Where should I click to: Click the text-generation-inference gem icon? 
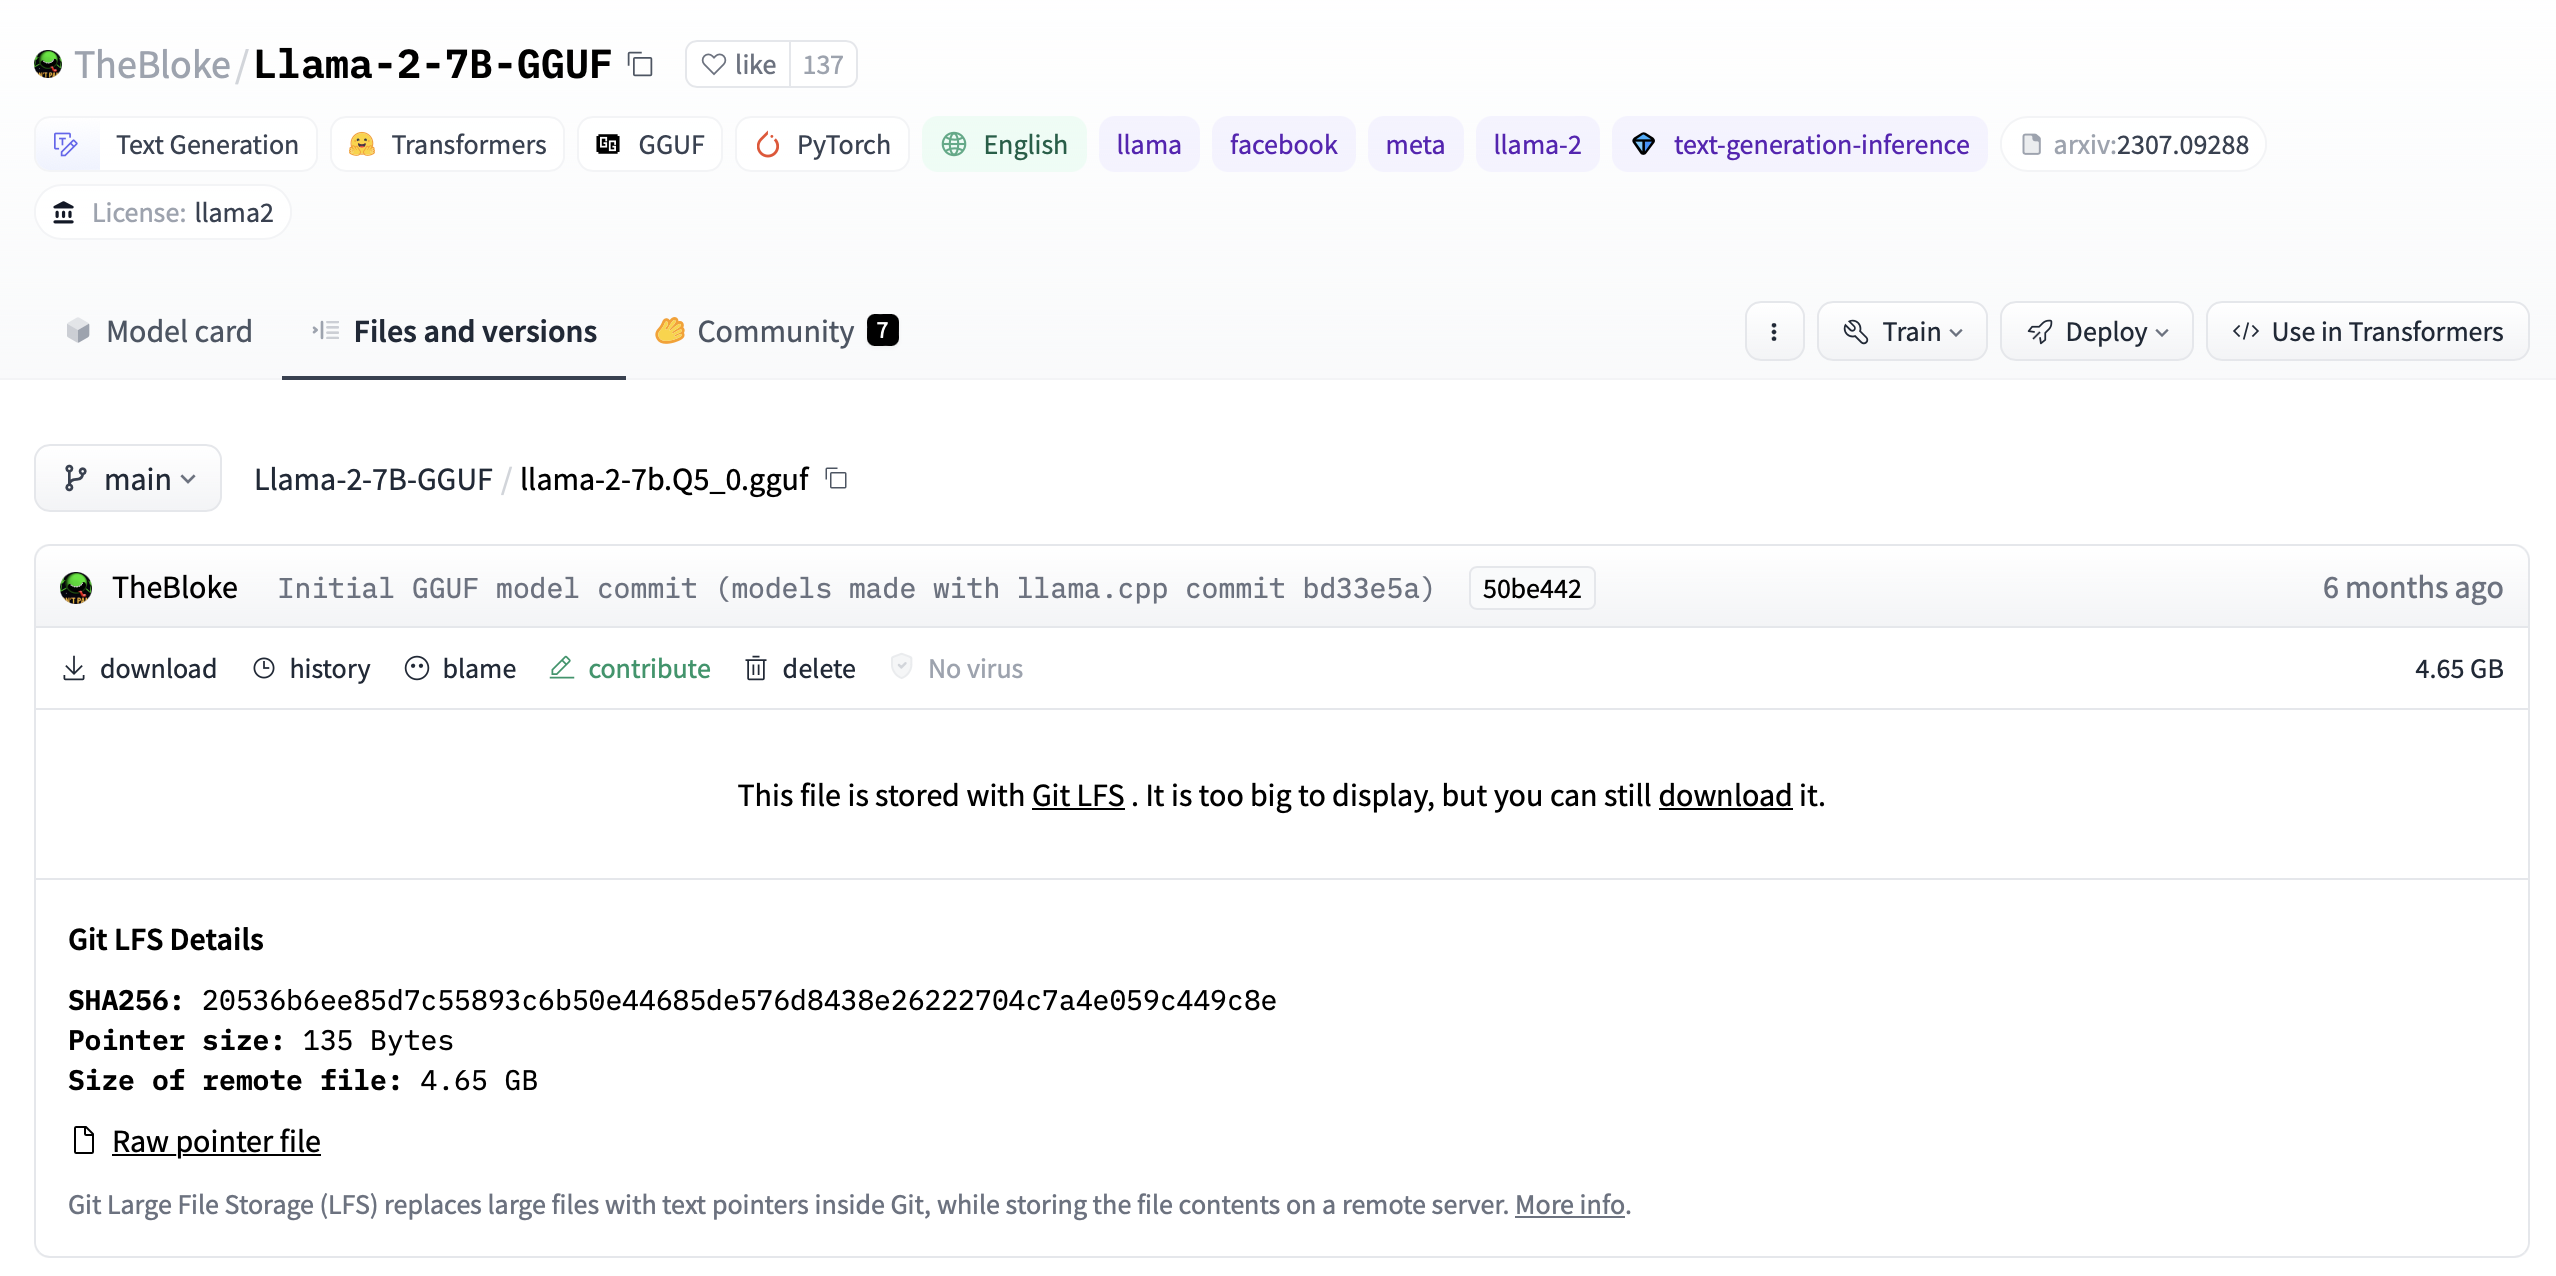point(1644,145)
